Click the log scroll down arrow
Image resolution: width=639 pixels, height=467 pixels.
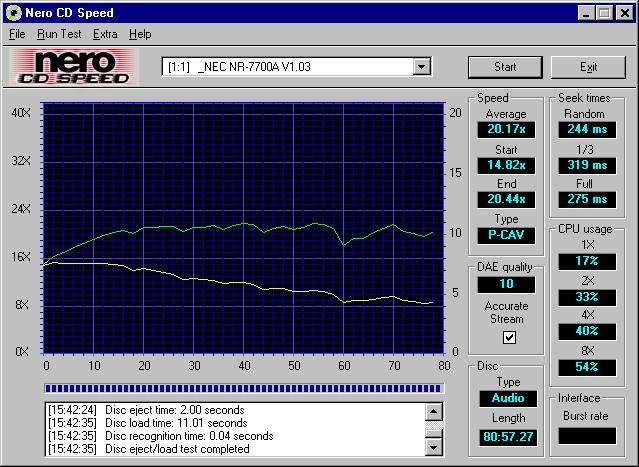click(434, 447)
